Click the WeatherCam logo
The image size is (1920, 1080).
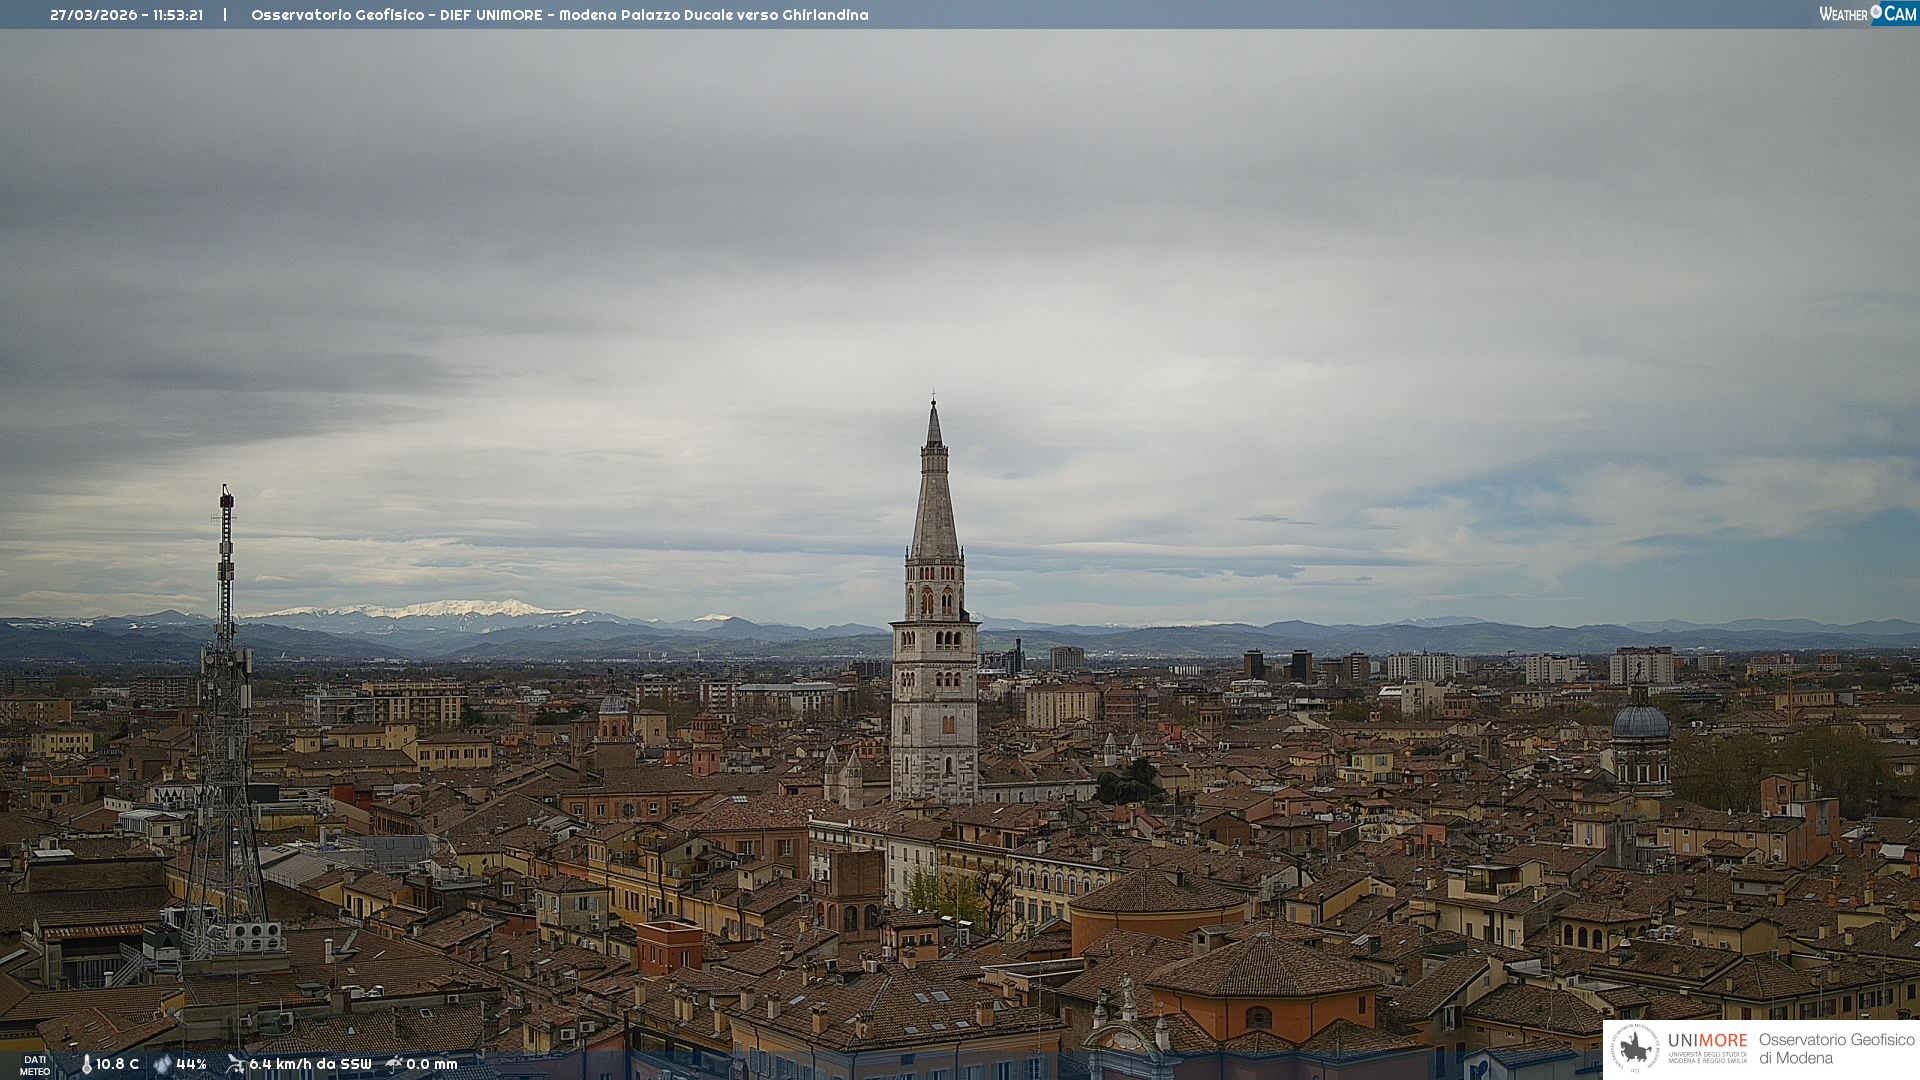[x=1867, y=14]
